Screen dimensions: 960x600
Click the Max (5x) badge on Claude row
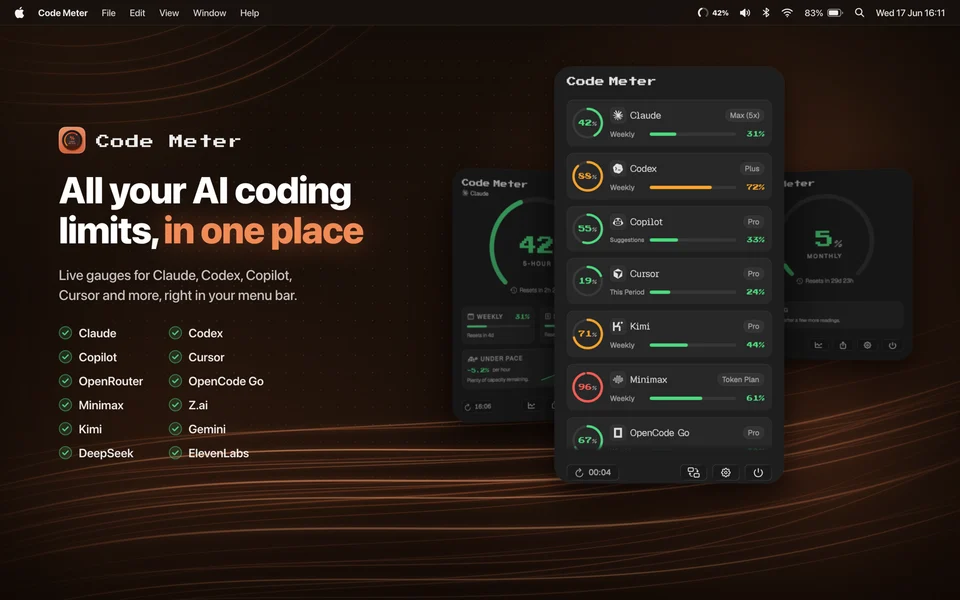pyautogui.click(x=744, y=115)
